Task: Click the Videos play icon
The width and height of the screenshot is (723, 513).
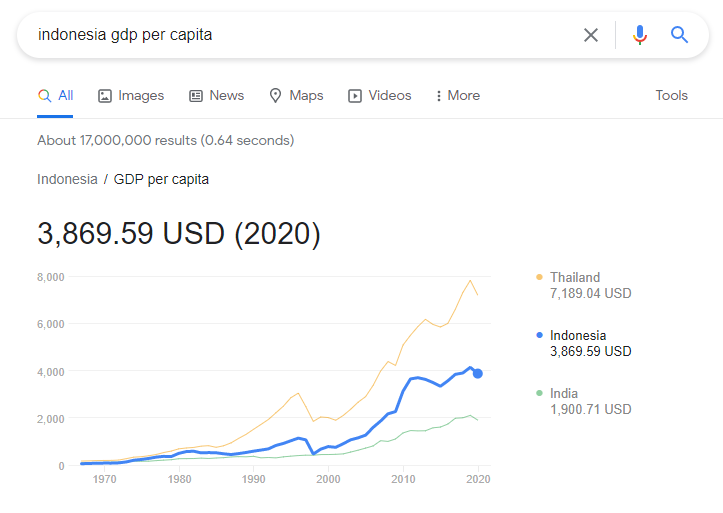Action: click(x=355, y=96)
